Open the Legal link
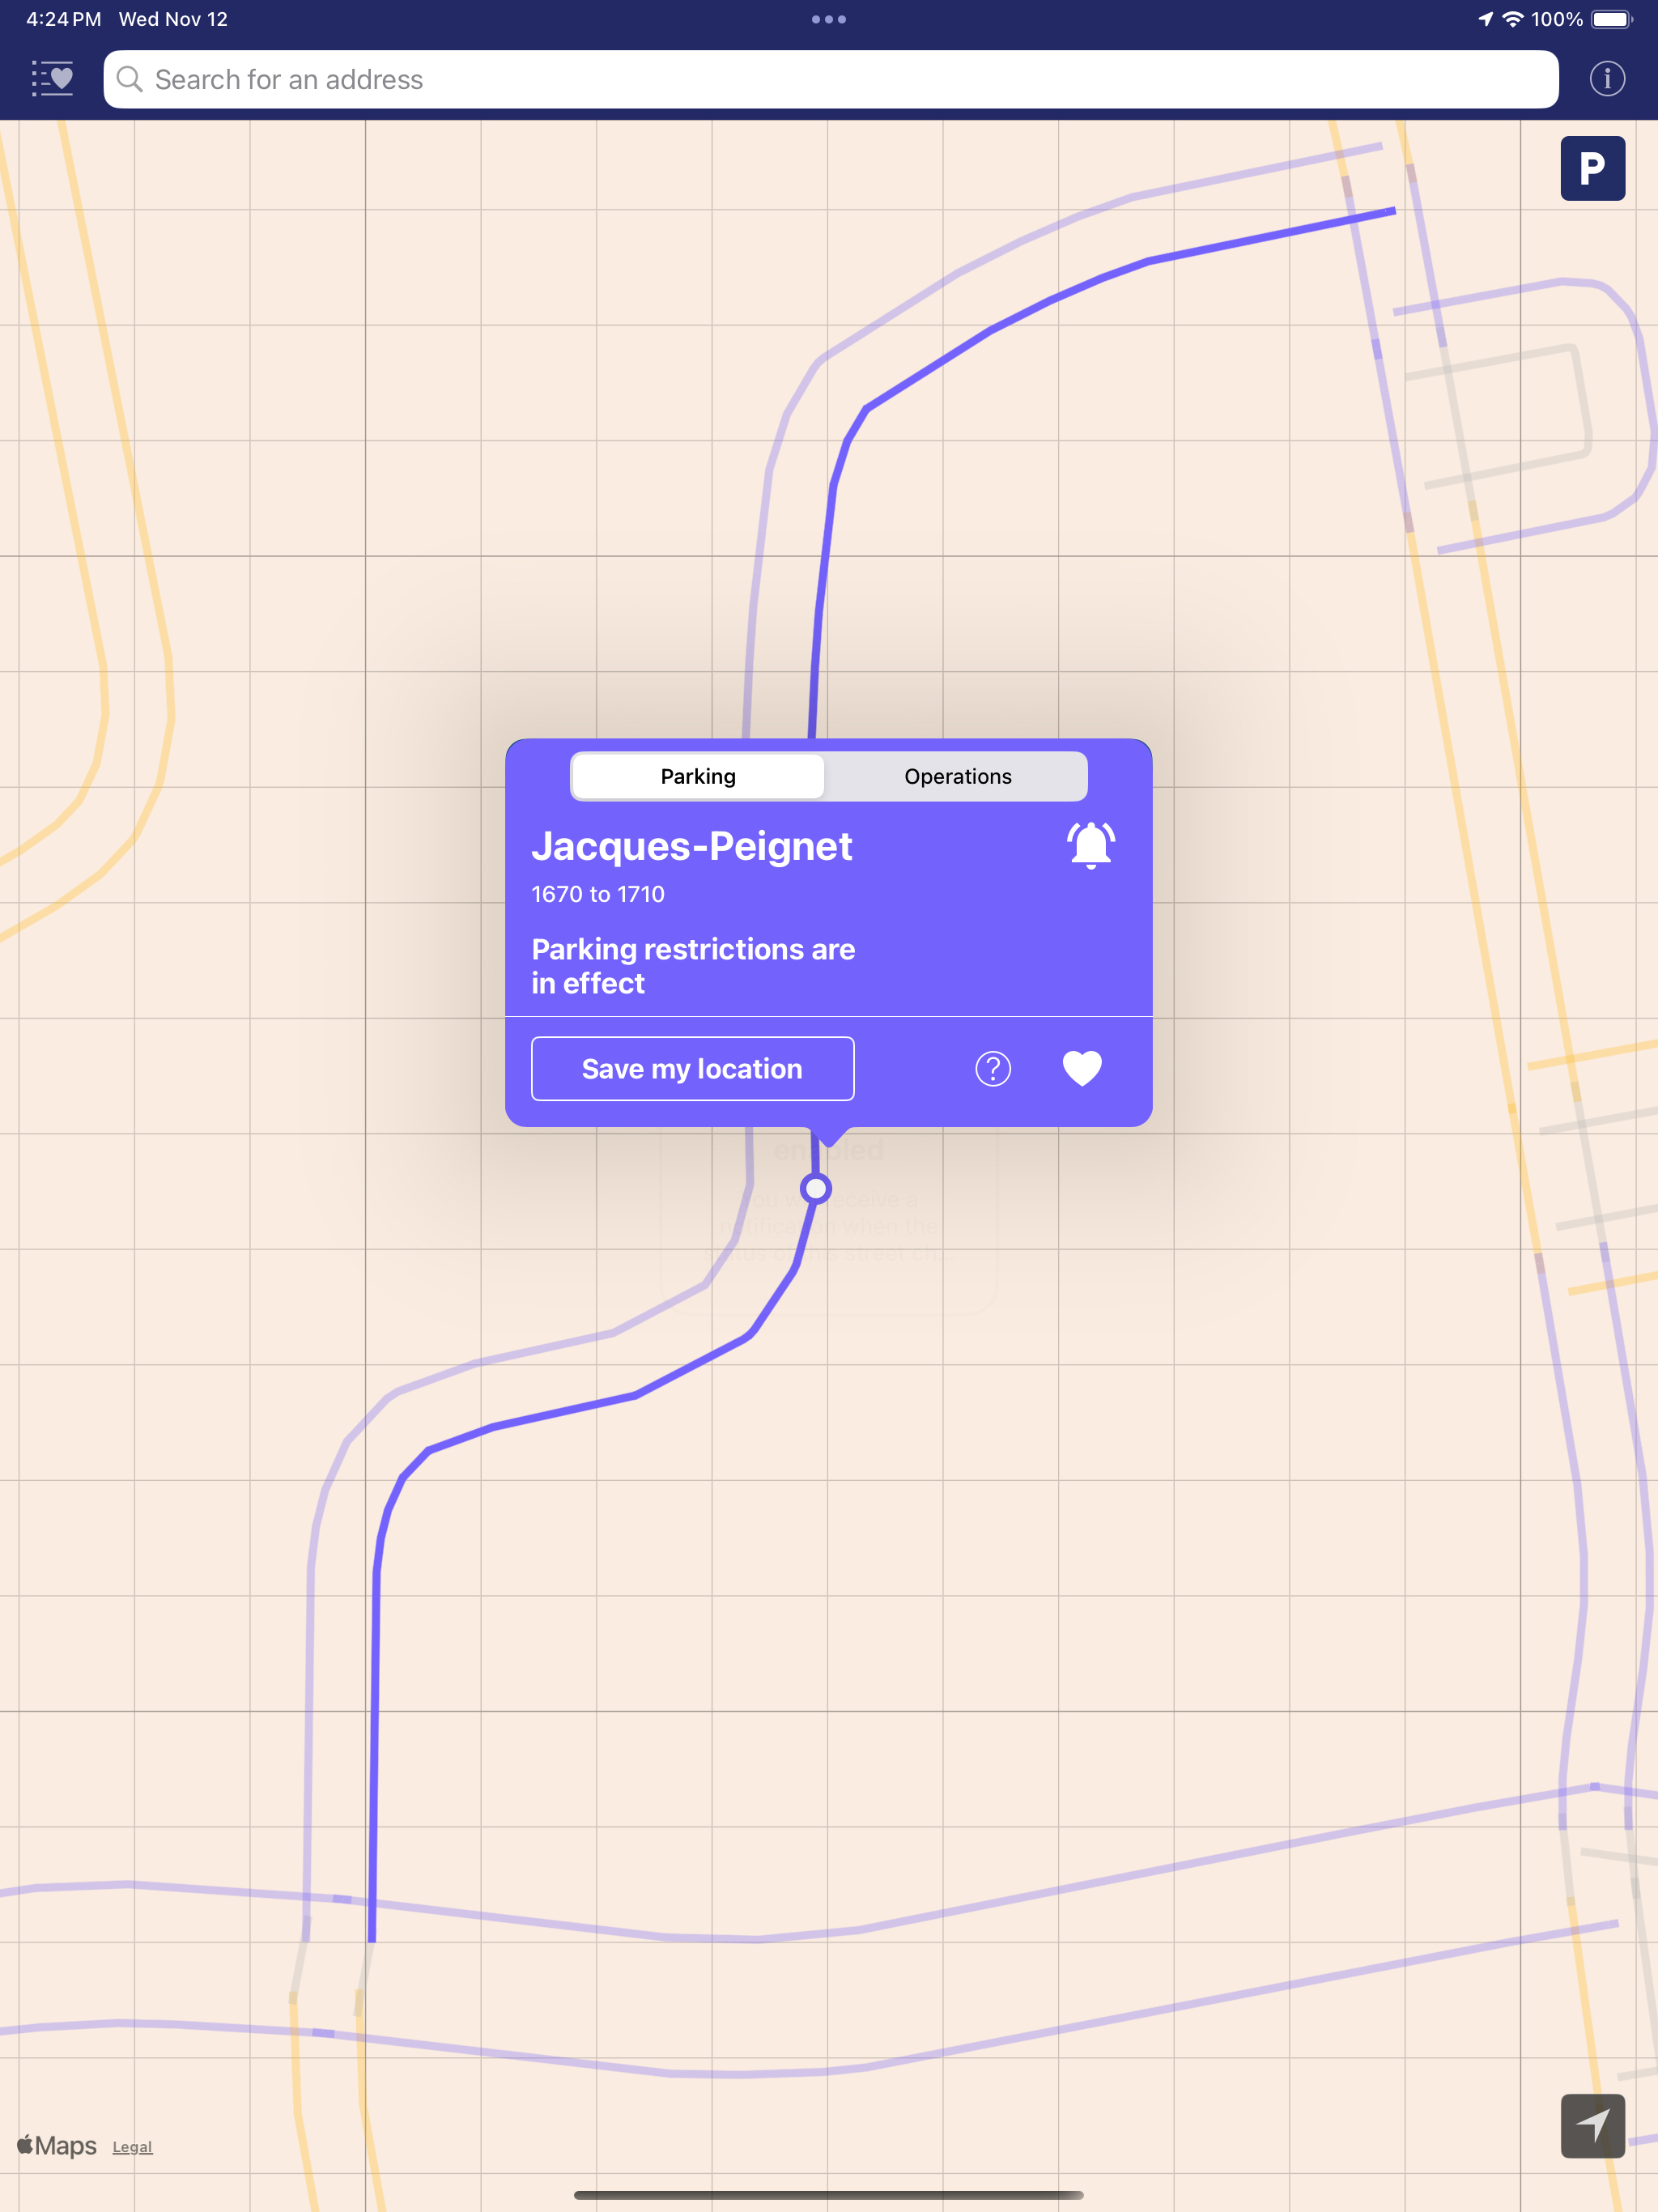1658x2212 pixels. (132, 2147)
